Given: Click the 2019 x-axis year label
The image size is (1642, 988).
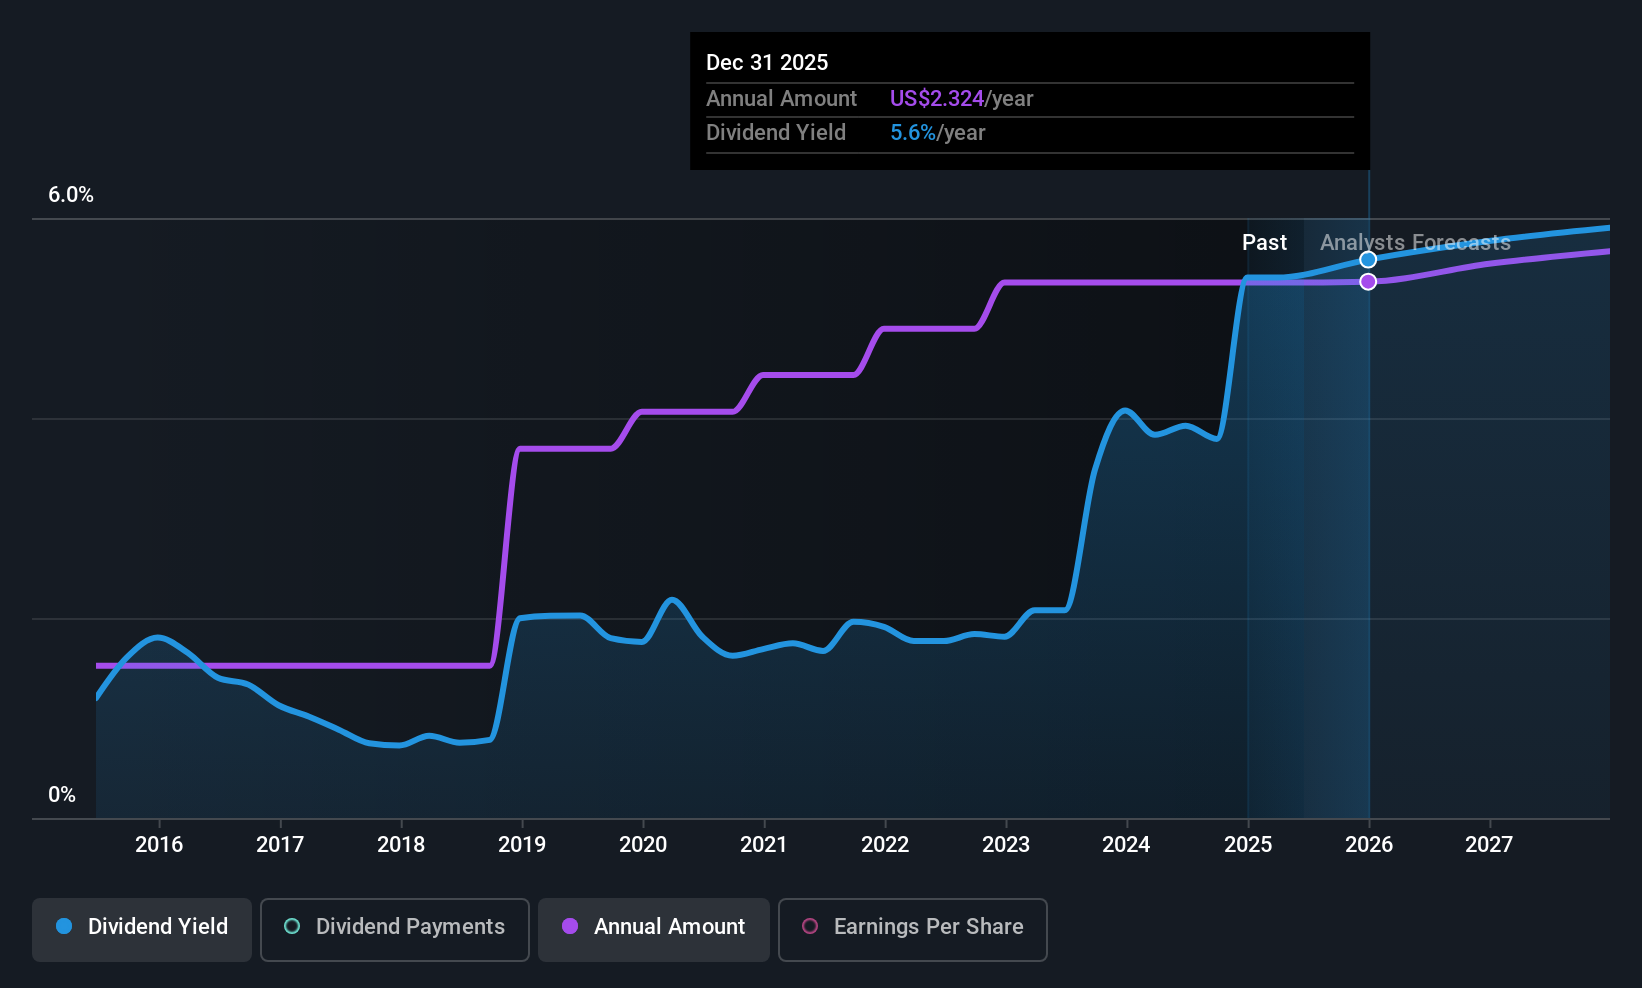Looking at the screenshot, I should point(522,845).
